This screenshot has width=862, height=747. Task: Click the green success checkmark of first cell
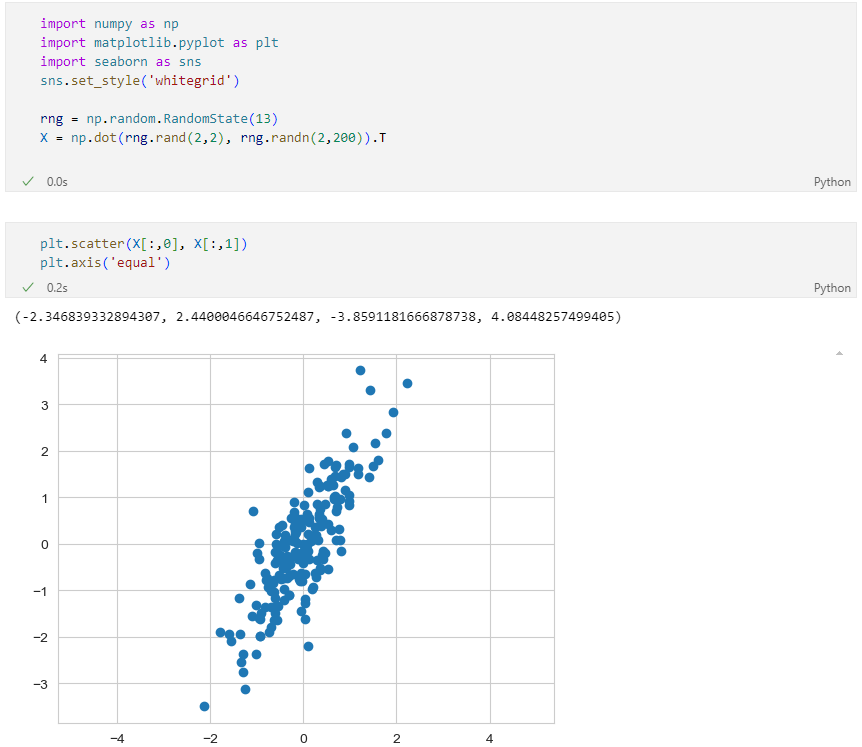pos(28,181)
